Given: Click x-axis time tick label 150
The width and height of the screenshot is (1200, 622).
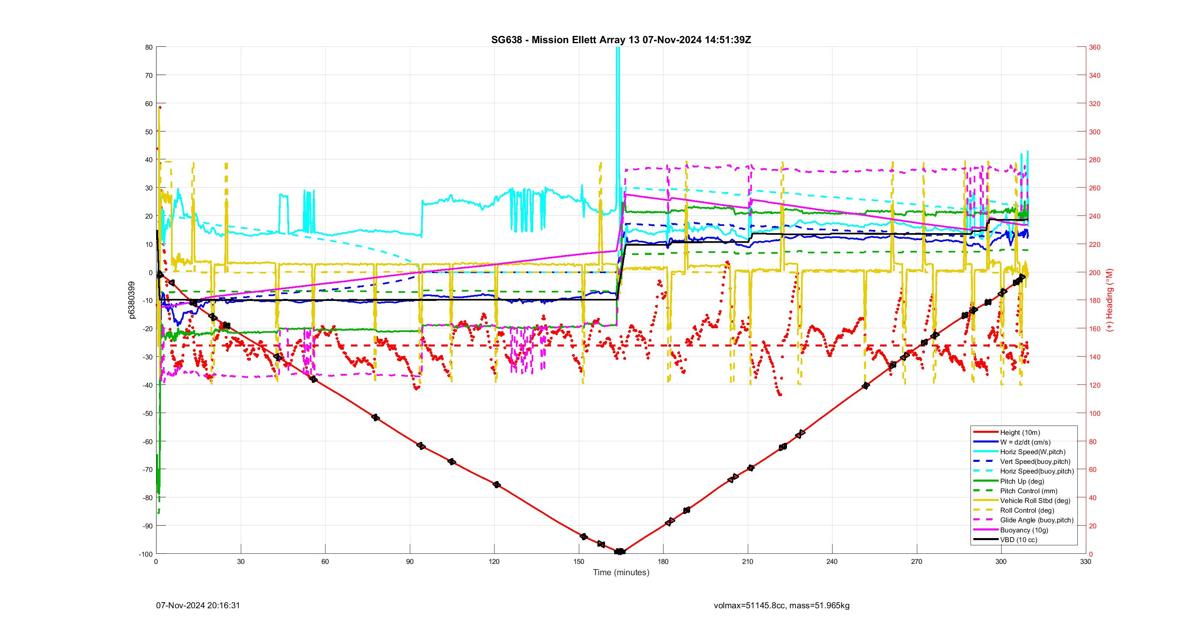Looking at the screenshot, I should point(579,562).
